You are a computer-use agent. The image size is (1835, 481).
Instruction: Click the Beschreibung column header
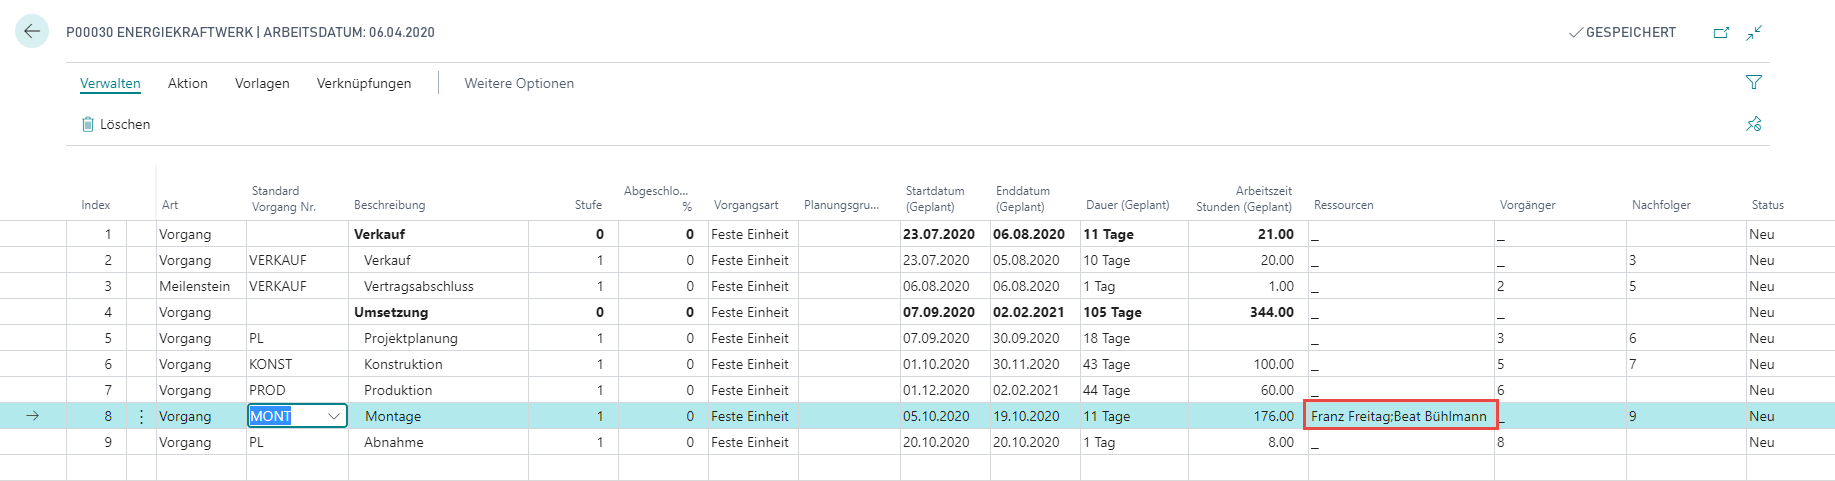[389, 205]
